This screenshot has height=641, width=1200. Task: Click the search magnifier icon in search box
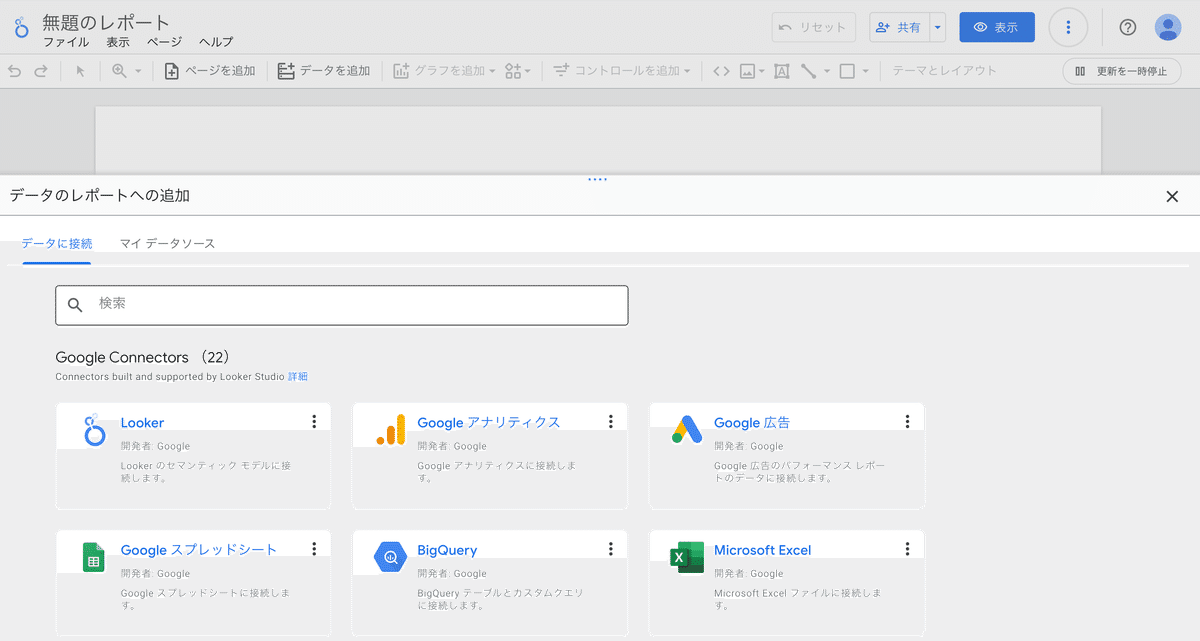(x=75, y=305)
